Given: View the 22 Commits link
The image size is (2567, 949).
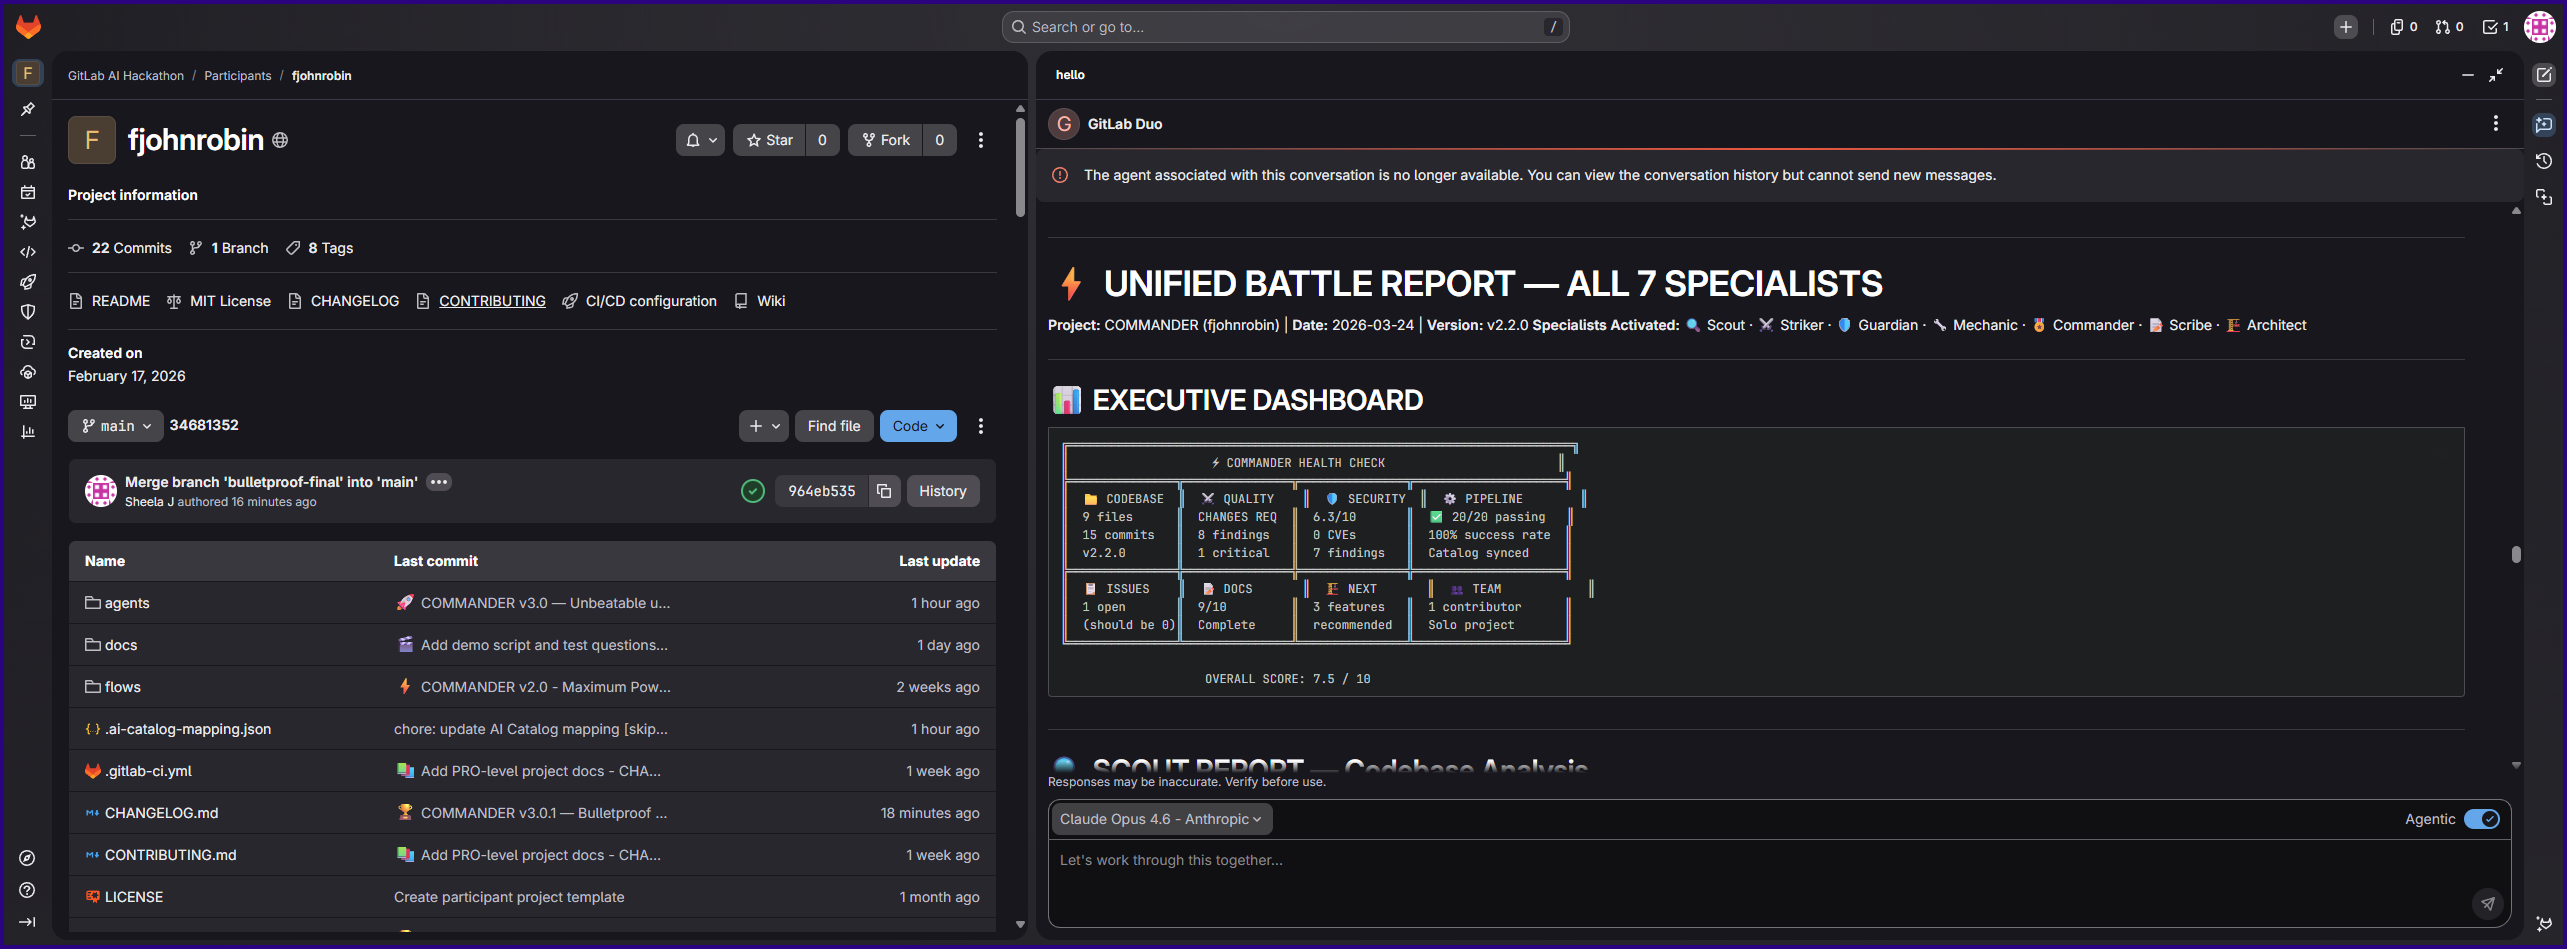Looking at the screenshot, I should [x=120, y=248].
